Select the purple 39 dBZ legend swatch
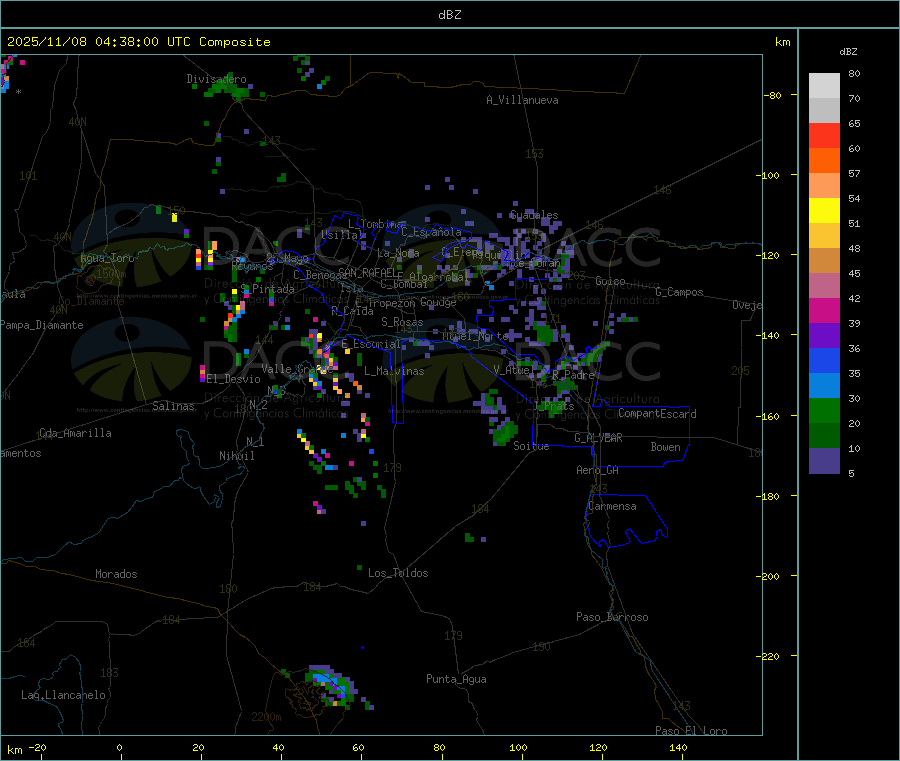The image size is (900, 761). click(824, 336)
